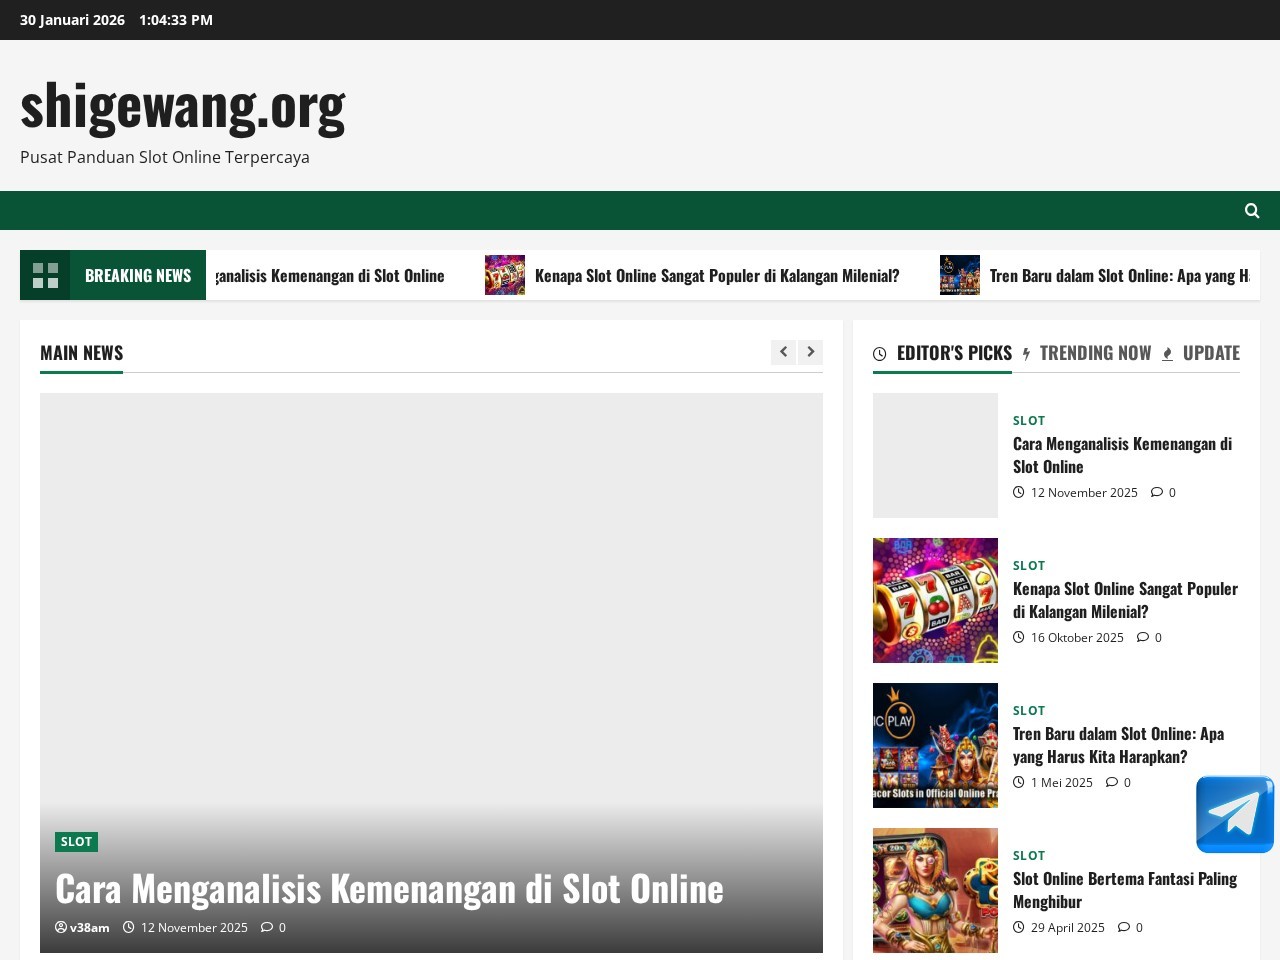Click the 30 Januari 2026 date in top bar
The image size is (1280, 960).
point(72,20)
